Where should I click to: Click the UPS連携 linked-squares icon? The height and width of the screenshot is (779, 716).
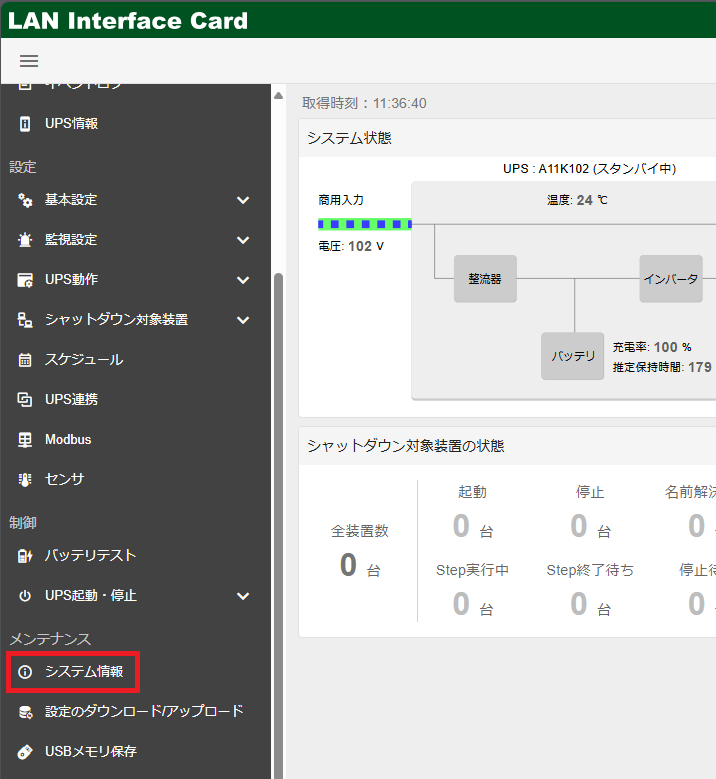25,399
